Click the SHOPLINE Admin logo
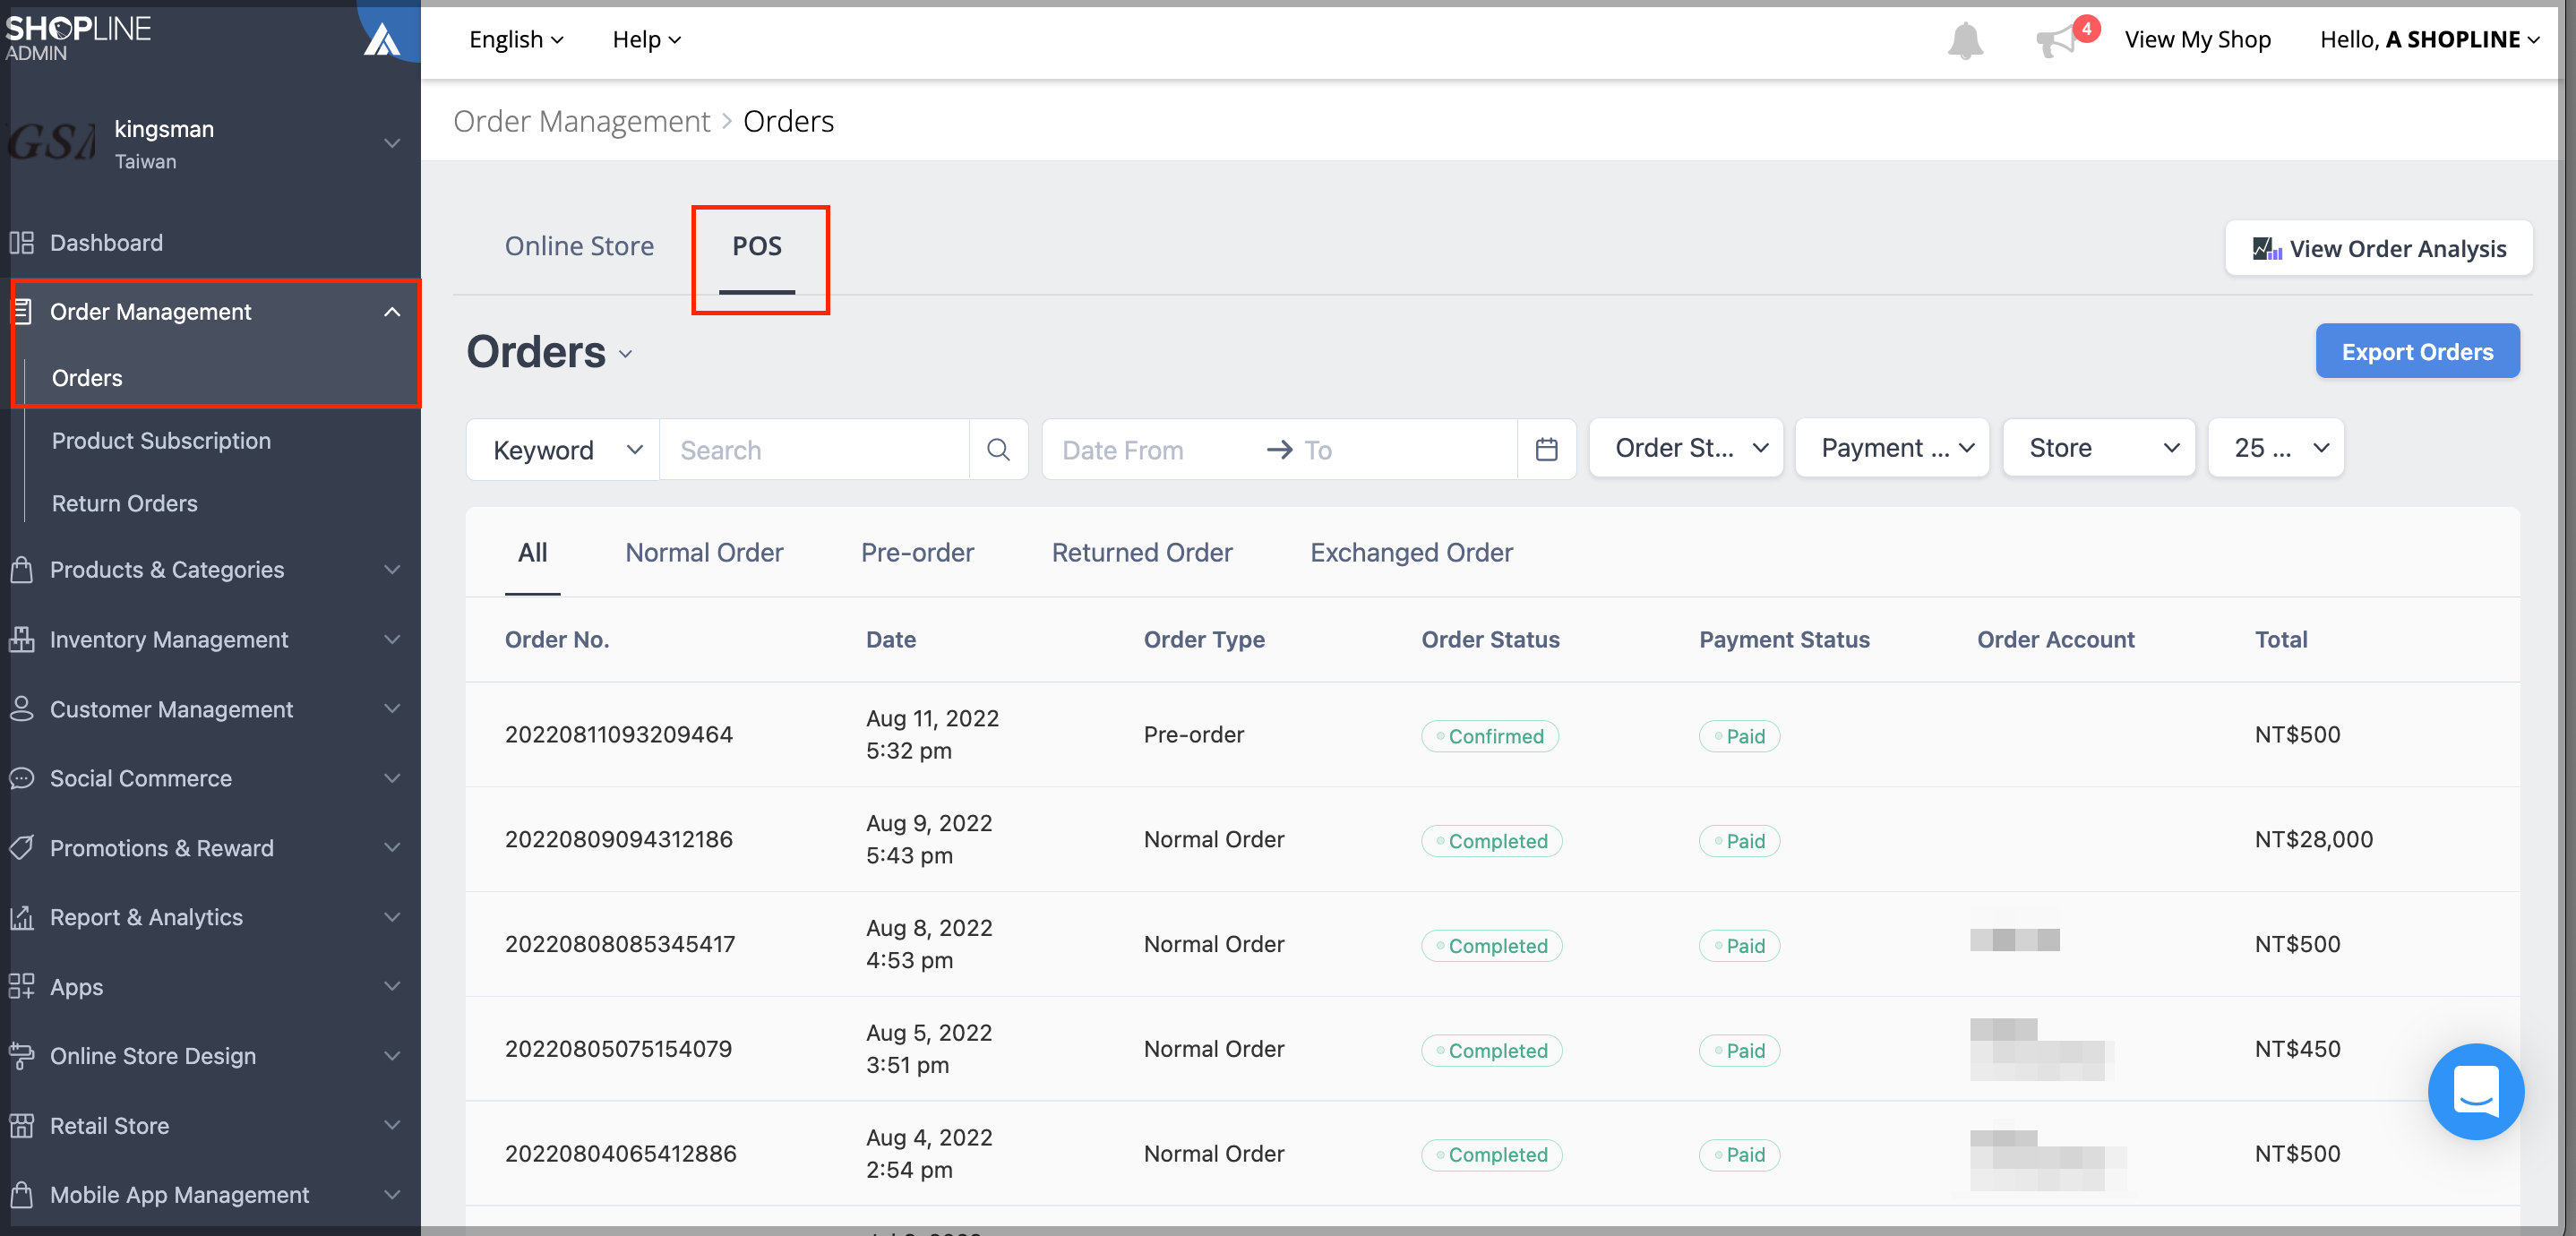This screenshot has height=1236, width=2576. click(x=78, y=37)
